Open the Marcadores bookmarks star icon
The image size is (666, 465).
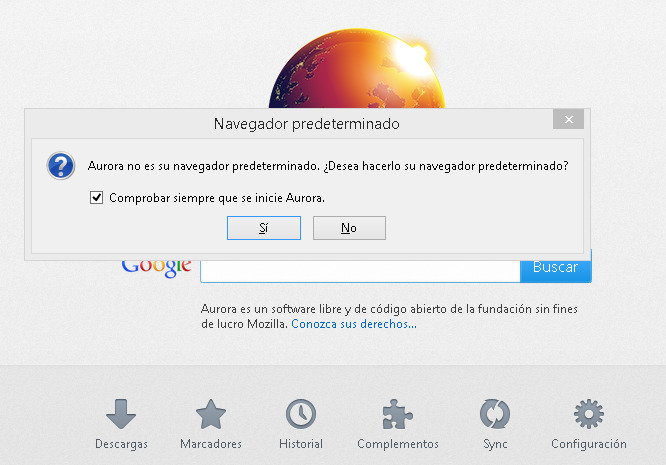click(211, 414)
